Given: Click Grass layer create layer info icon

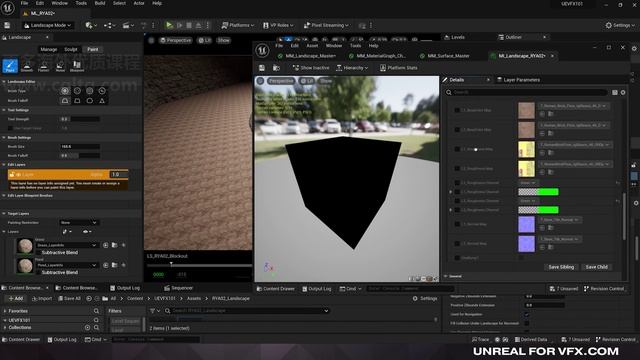Looking at the screenshot, I should pyautogui.click(x=106, y=245).
